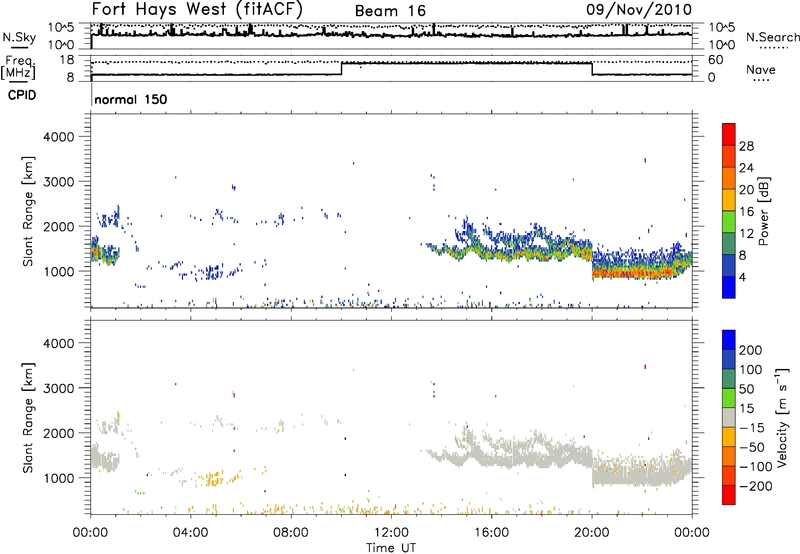This screenshot has width=800, height=554.
Task: Click the '50' velocity colorbar tick
Action: (746, 389)
